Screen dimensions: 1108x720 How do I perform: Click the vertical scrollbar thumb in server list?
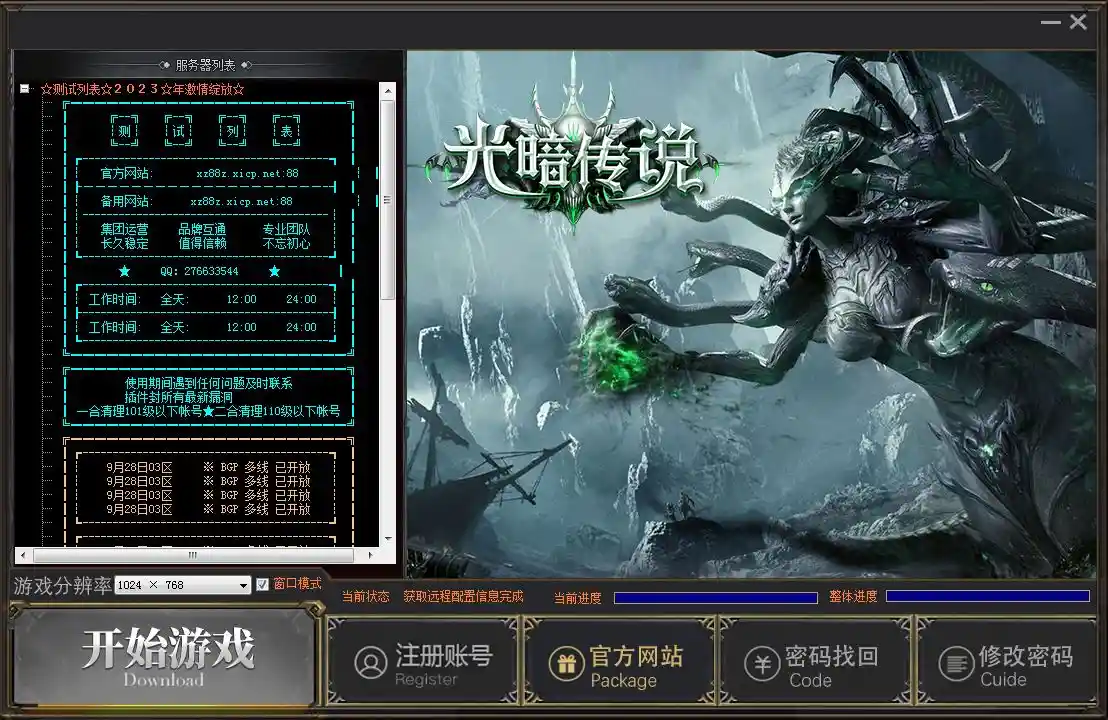click(x=388, y=199)
